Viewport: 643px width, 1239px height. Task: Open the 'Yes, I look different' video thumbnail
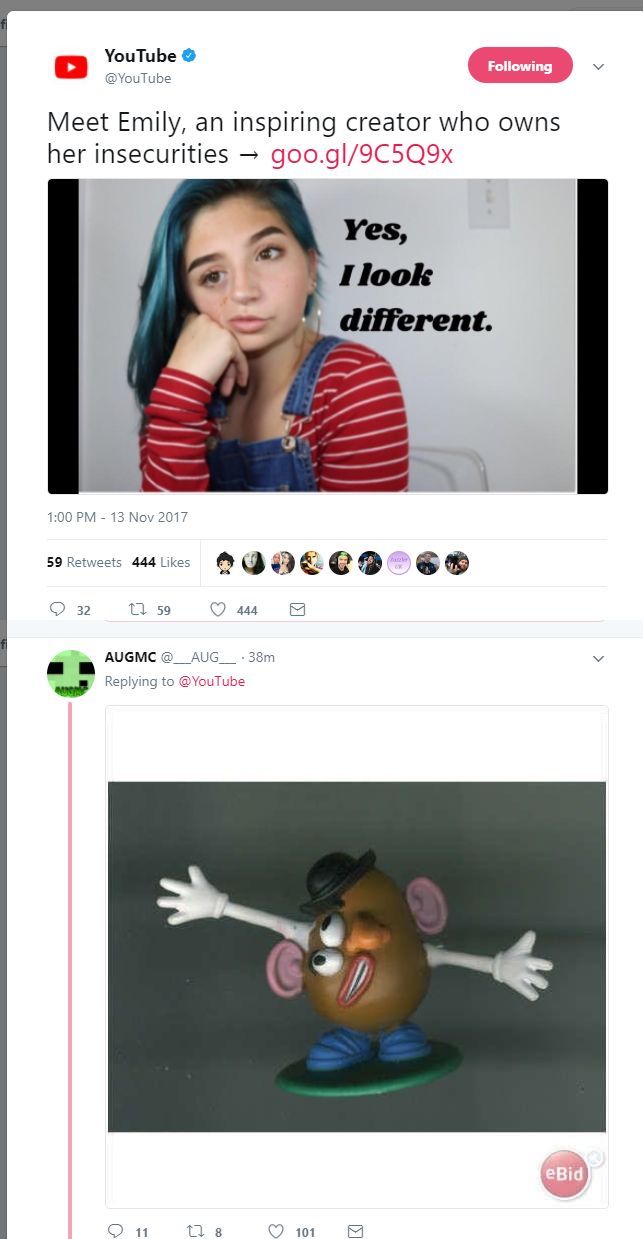click(x=328, y=336)
